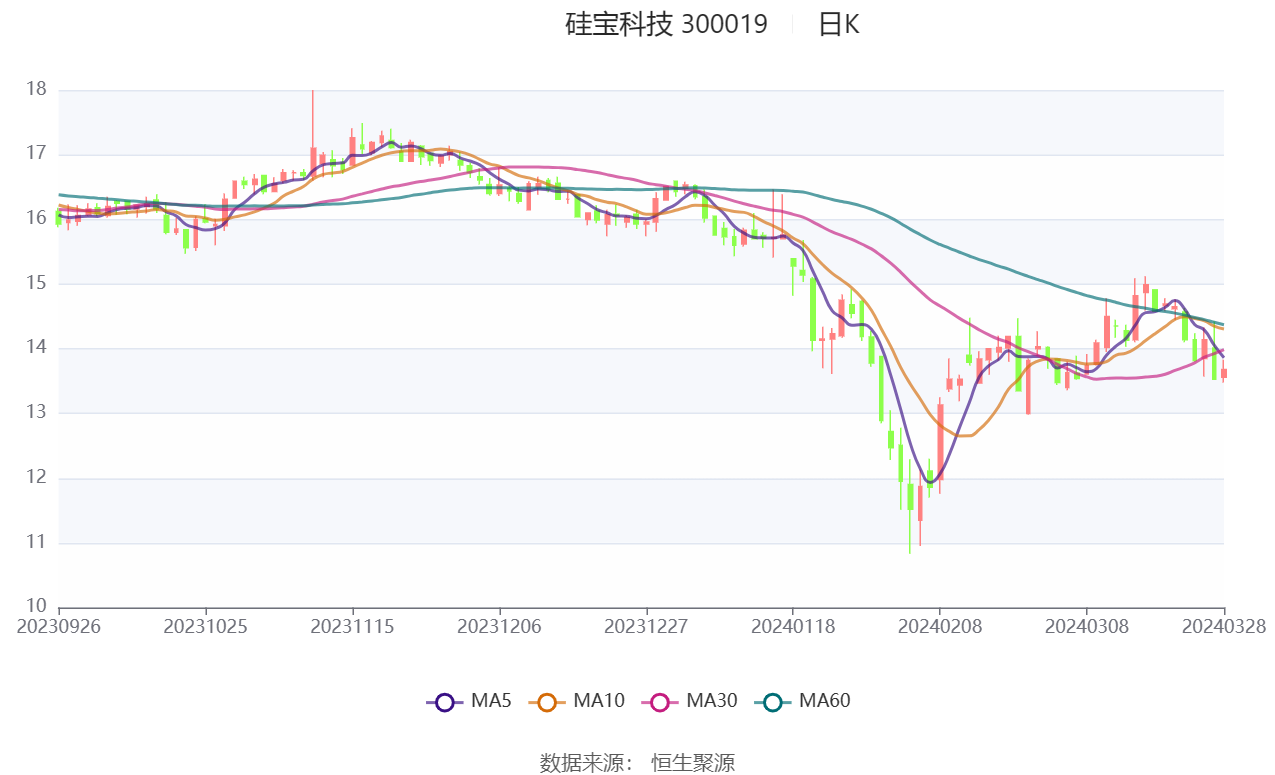This screenshot has height=775, width=1275.
Task: Select the 日K label in title
Action: (x=838, y=24)
